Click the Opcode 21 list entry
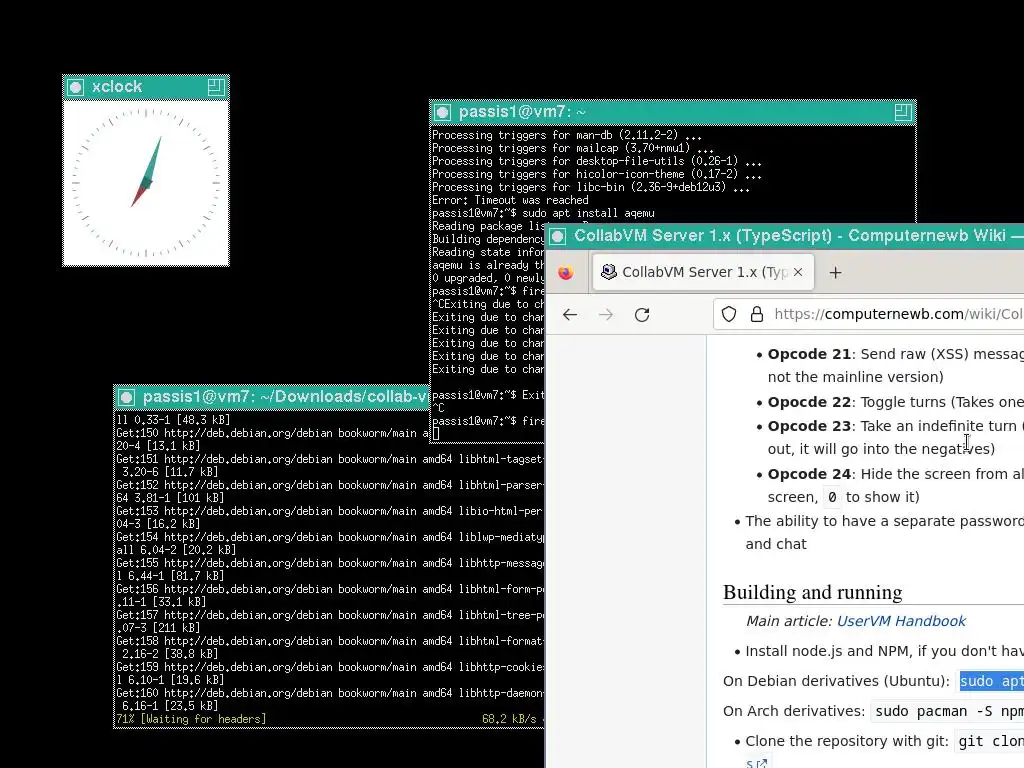The width and height of the screenshot is (1024, 768). tap(895, 366)
